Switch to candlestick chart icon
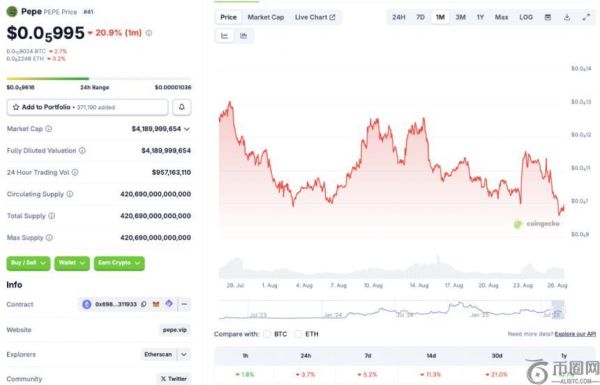Image resolution: width=600 pixels, height=385 pixels. click(x=243, y=36)
